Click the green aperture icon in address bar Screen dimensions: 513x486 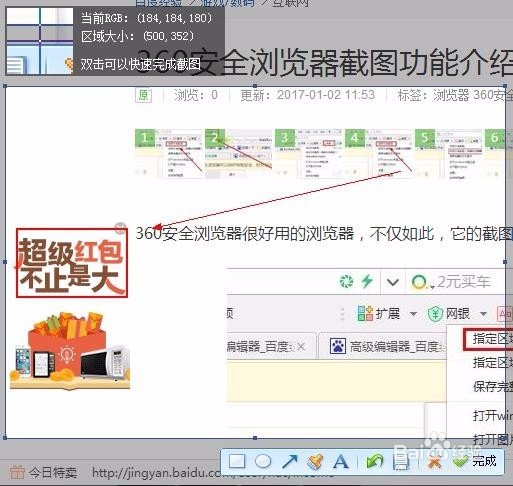(346, 281)
